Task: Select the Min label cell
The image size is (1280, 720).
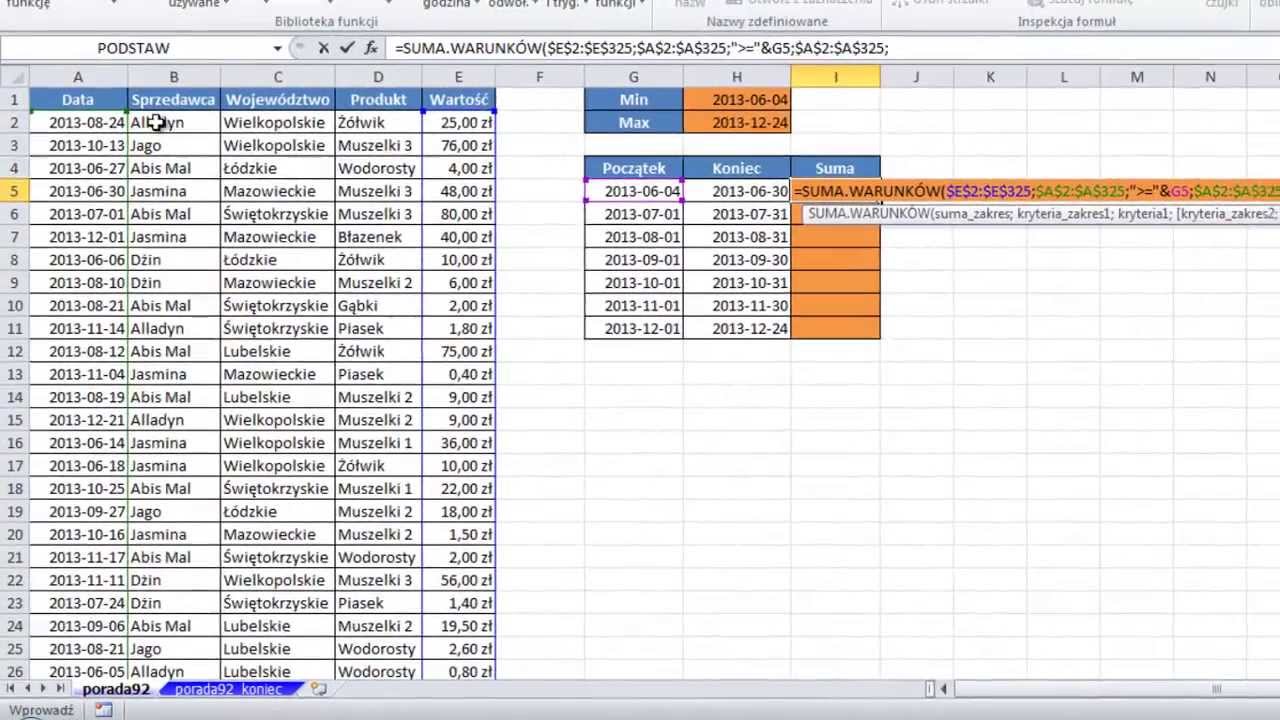Action: point(634,99)
